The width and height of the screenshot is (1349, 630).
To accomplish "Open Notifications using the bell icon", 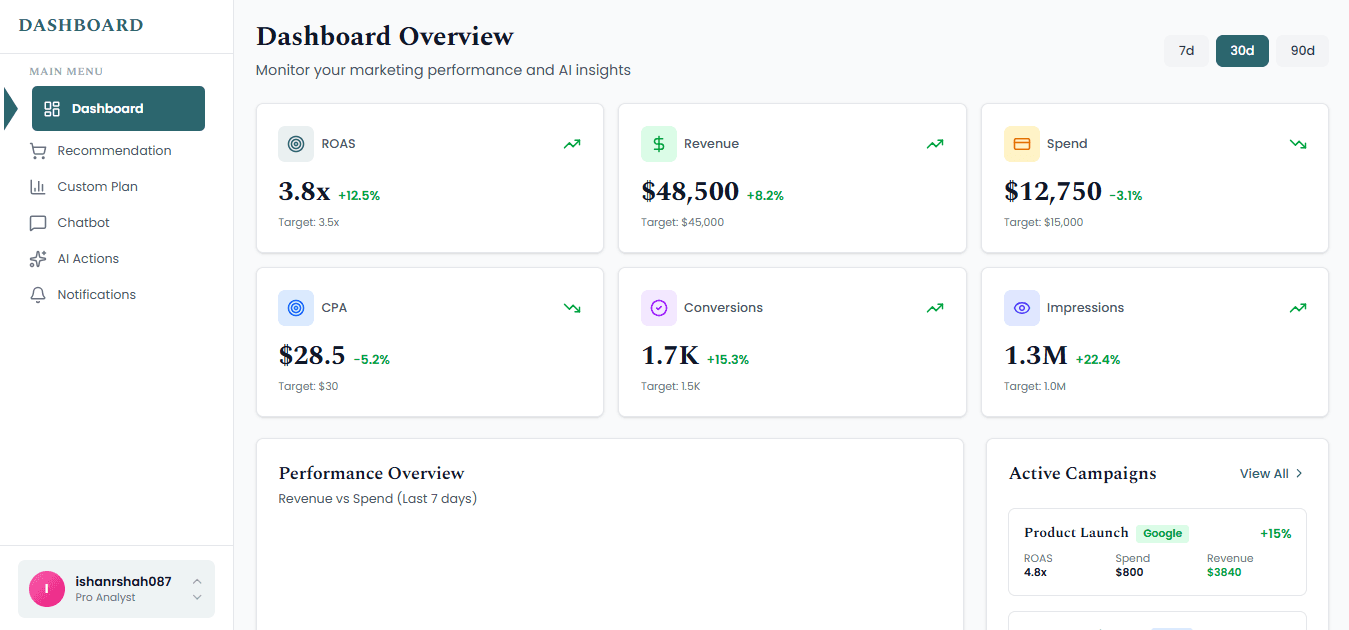I will coord(39,294).
